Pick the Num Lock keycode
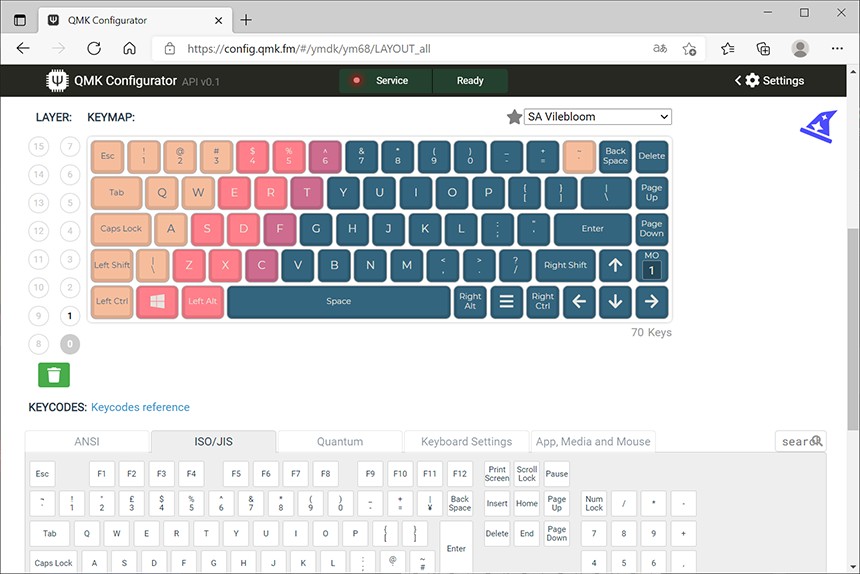 tap(593, 503)
